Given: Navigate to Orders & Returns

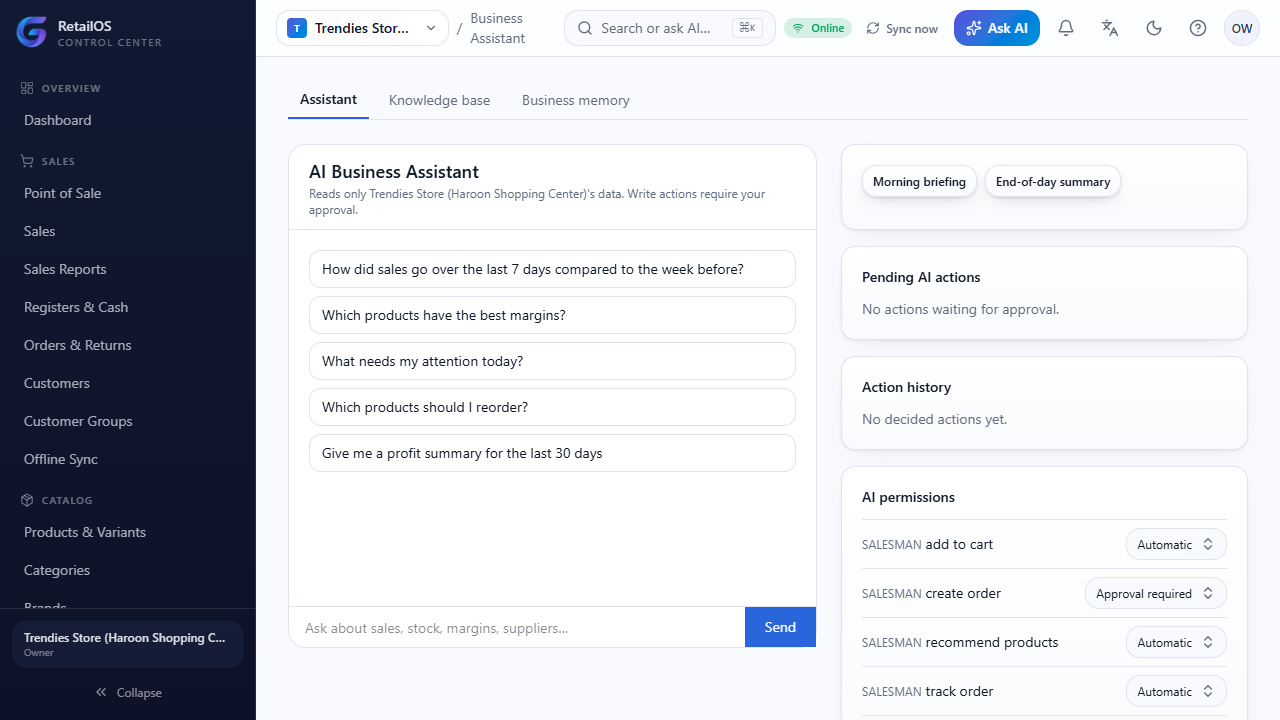Looking at the screenshot, I should point(128,345).
